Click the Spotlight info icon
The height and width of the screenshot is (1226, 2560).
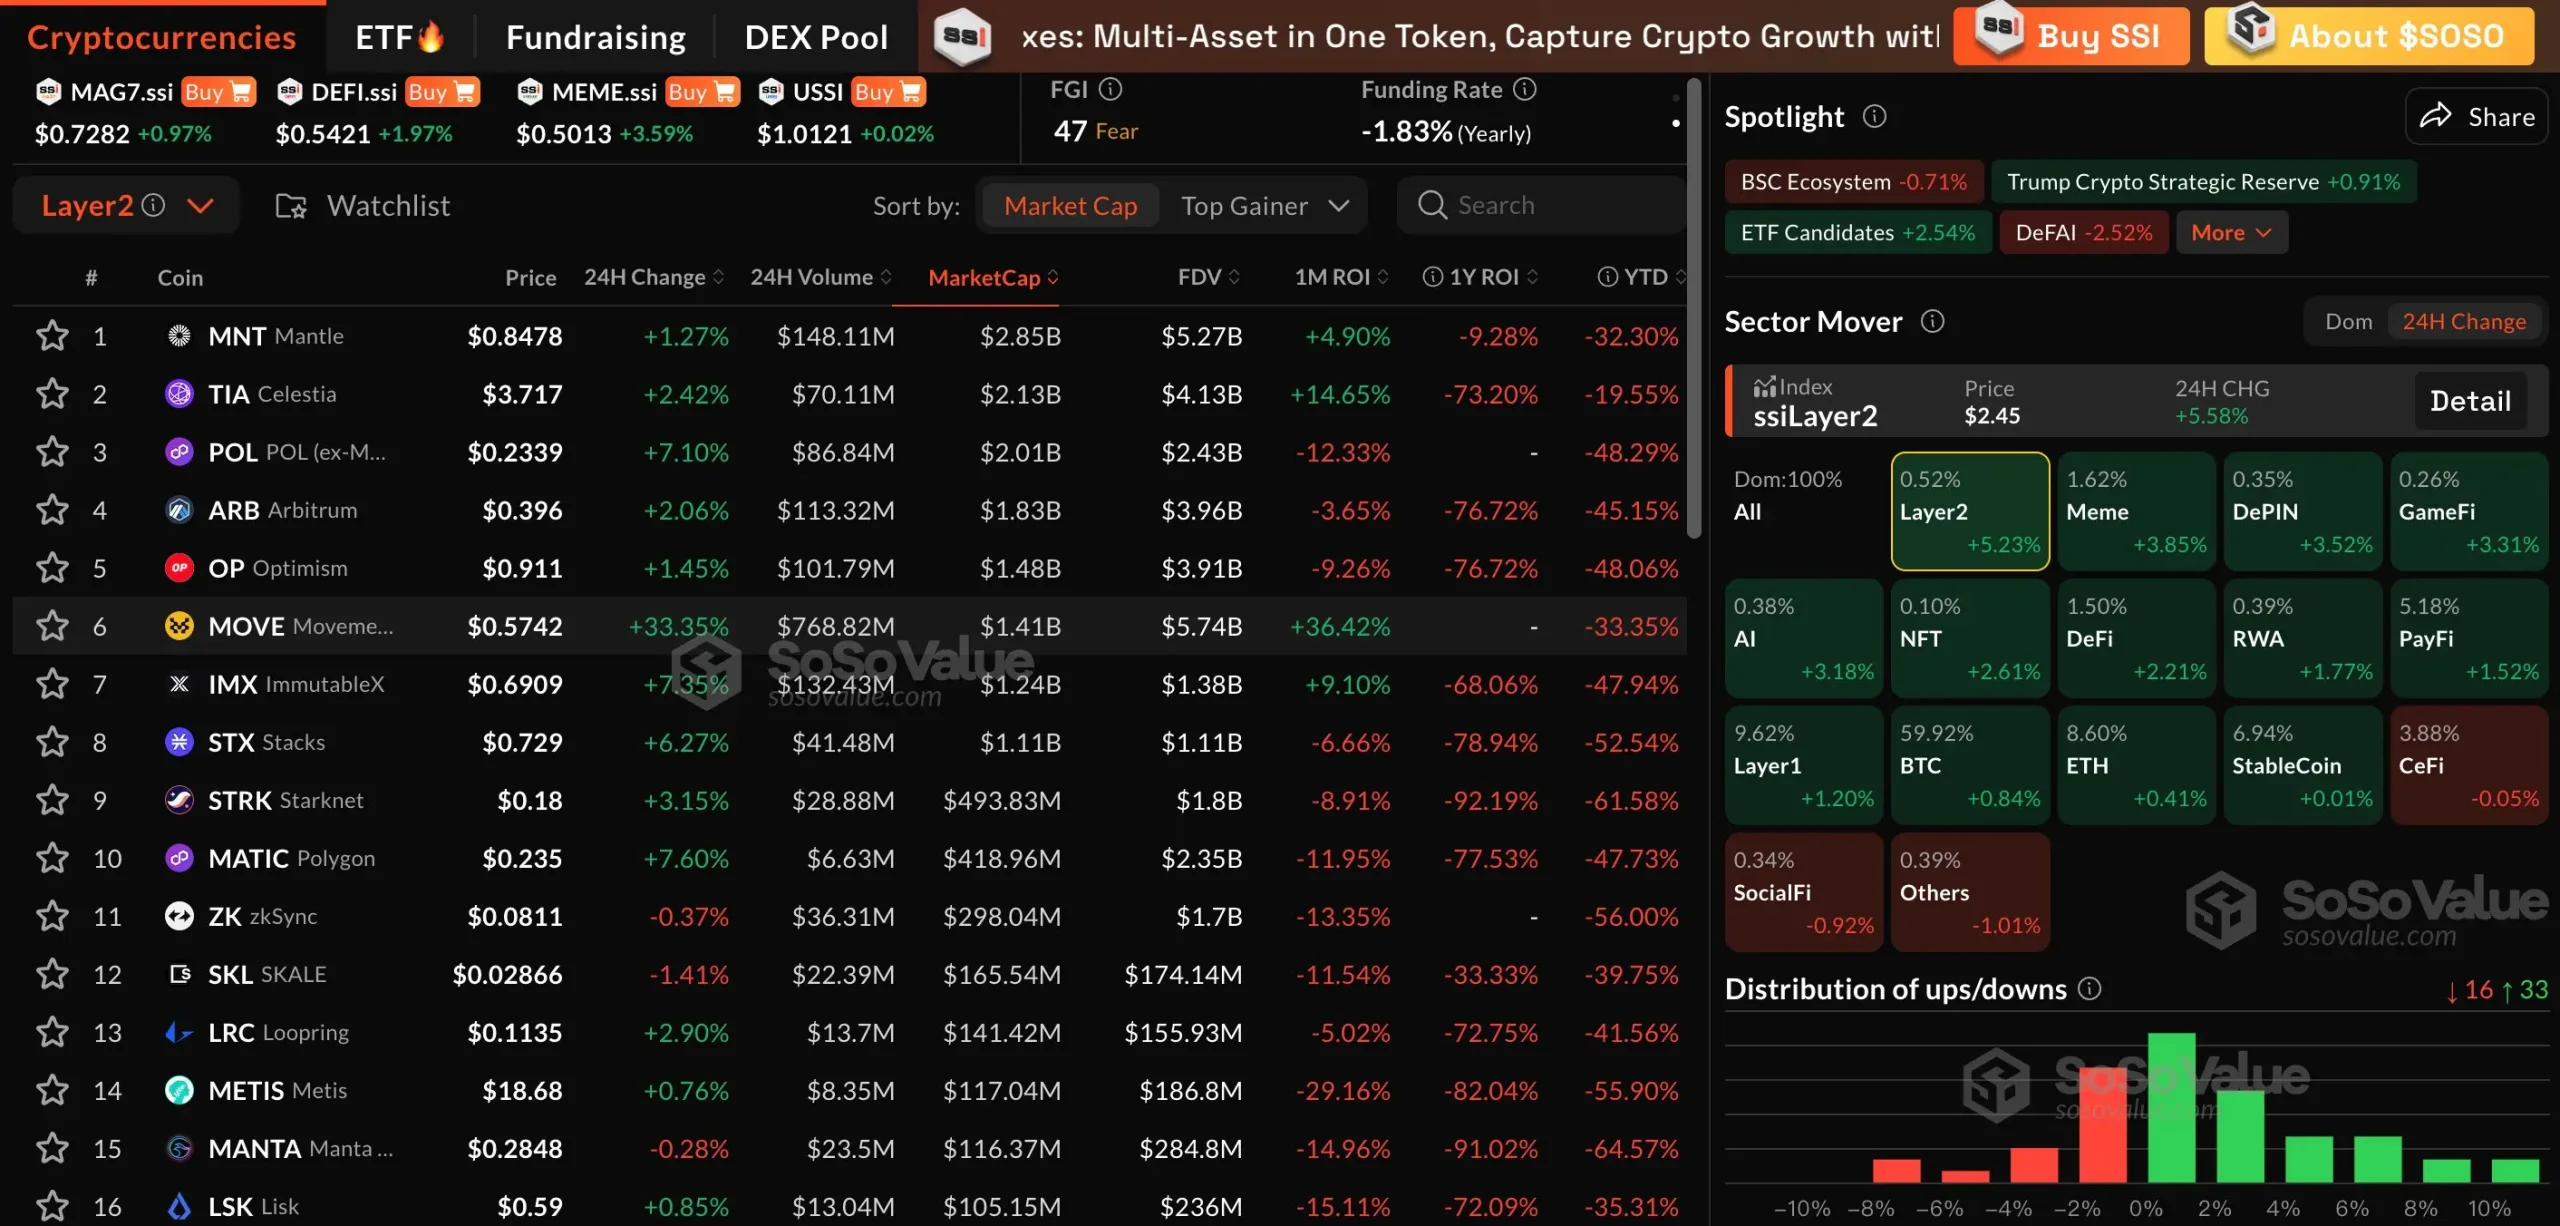click(1874, 117)
